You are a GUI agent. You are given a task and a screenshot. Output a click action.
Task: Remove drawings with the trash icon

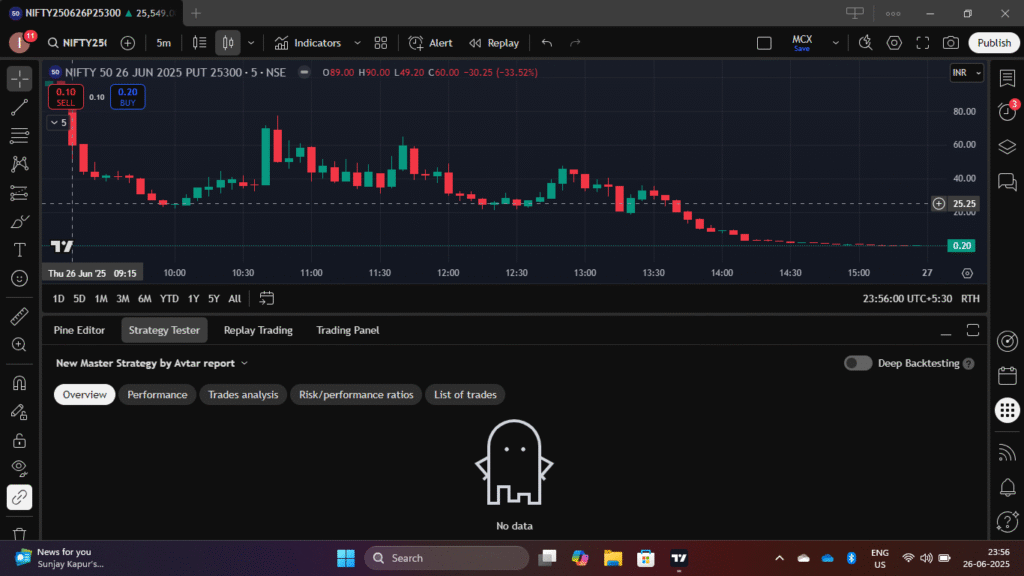coord(20,534)
